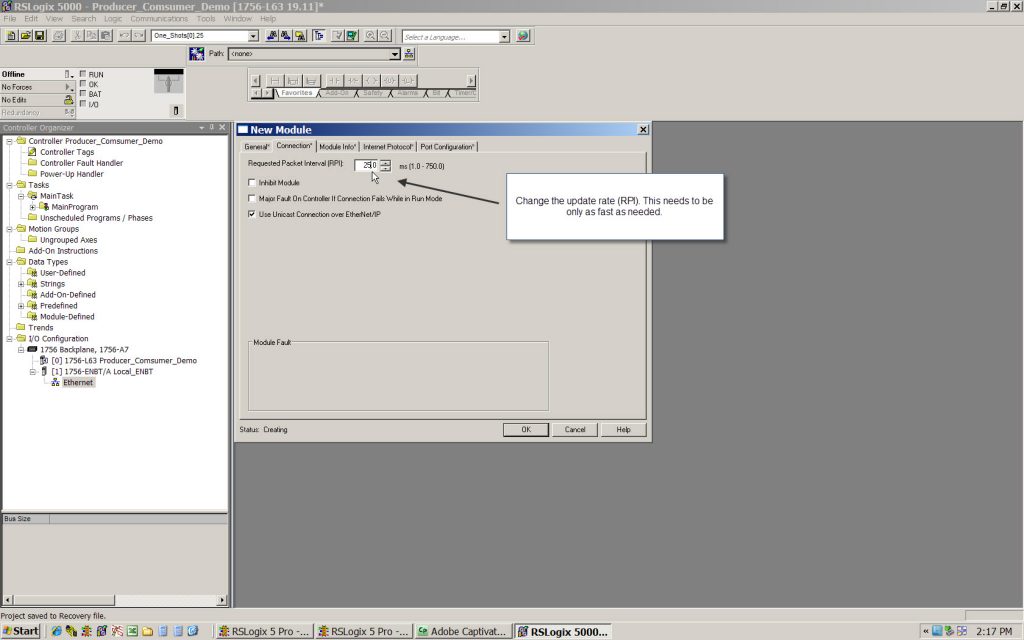Click the Examine On (XIC) instruction icon
The width and height of the screenshot is (1024, 640).
click(x=334, y=81)
